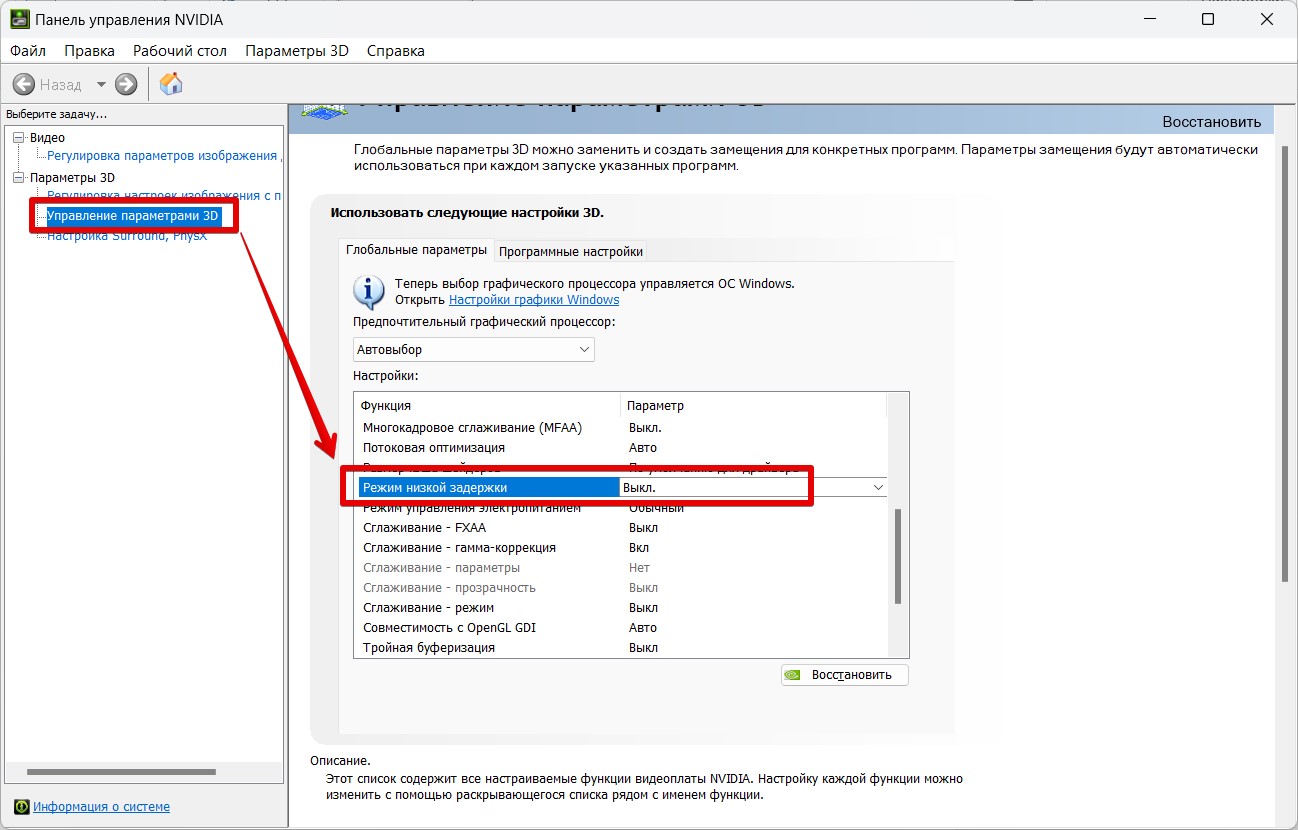Click main panel vertical scrollbar
The width and height of the screenshot is (1298, 830).
click(1285, 362)
